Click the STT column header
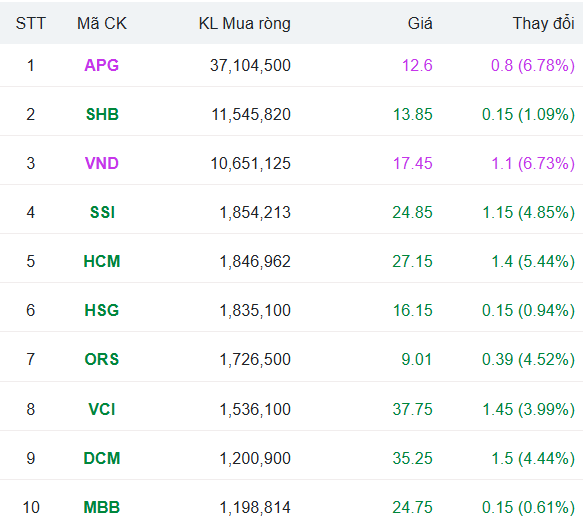 (x=30, y=23)
